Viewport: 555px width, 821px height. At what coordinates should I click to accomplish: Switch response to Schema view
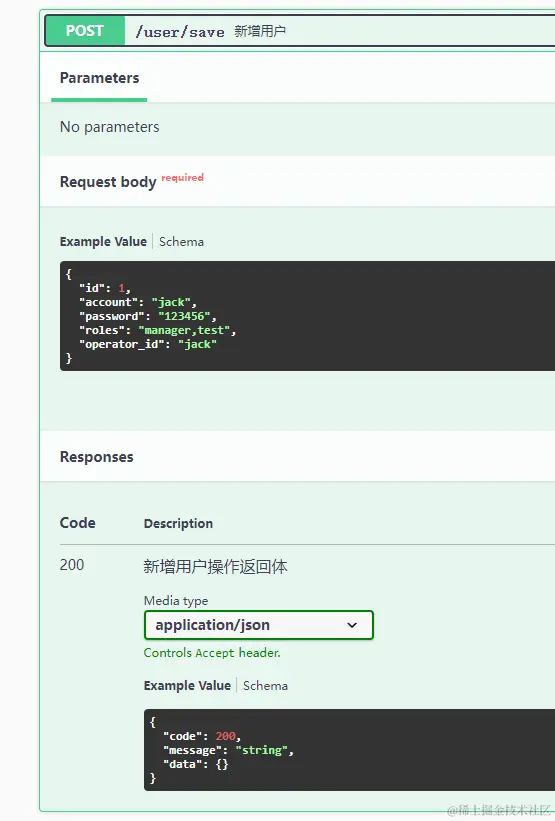[265, 685]
